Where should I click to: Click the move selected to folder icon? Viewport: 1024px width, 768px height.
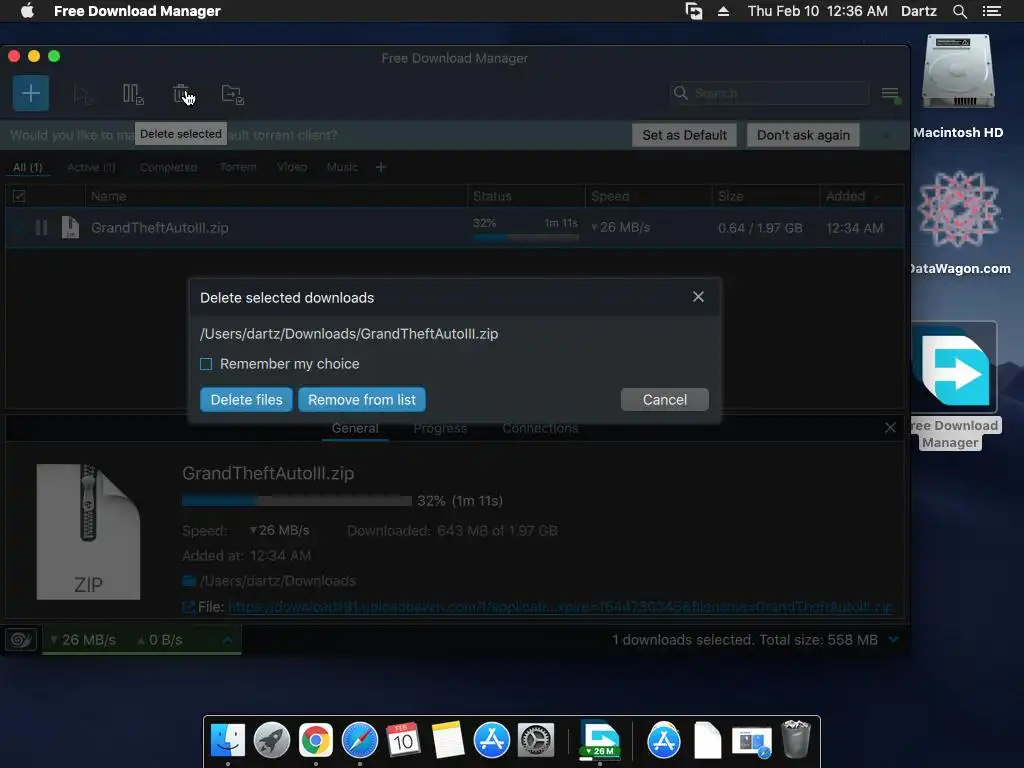[232, 95]
